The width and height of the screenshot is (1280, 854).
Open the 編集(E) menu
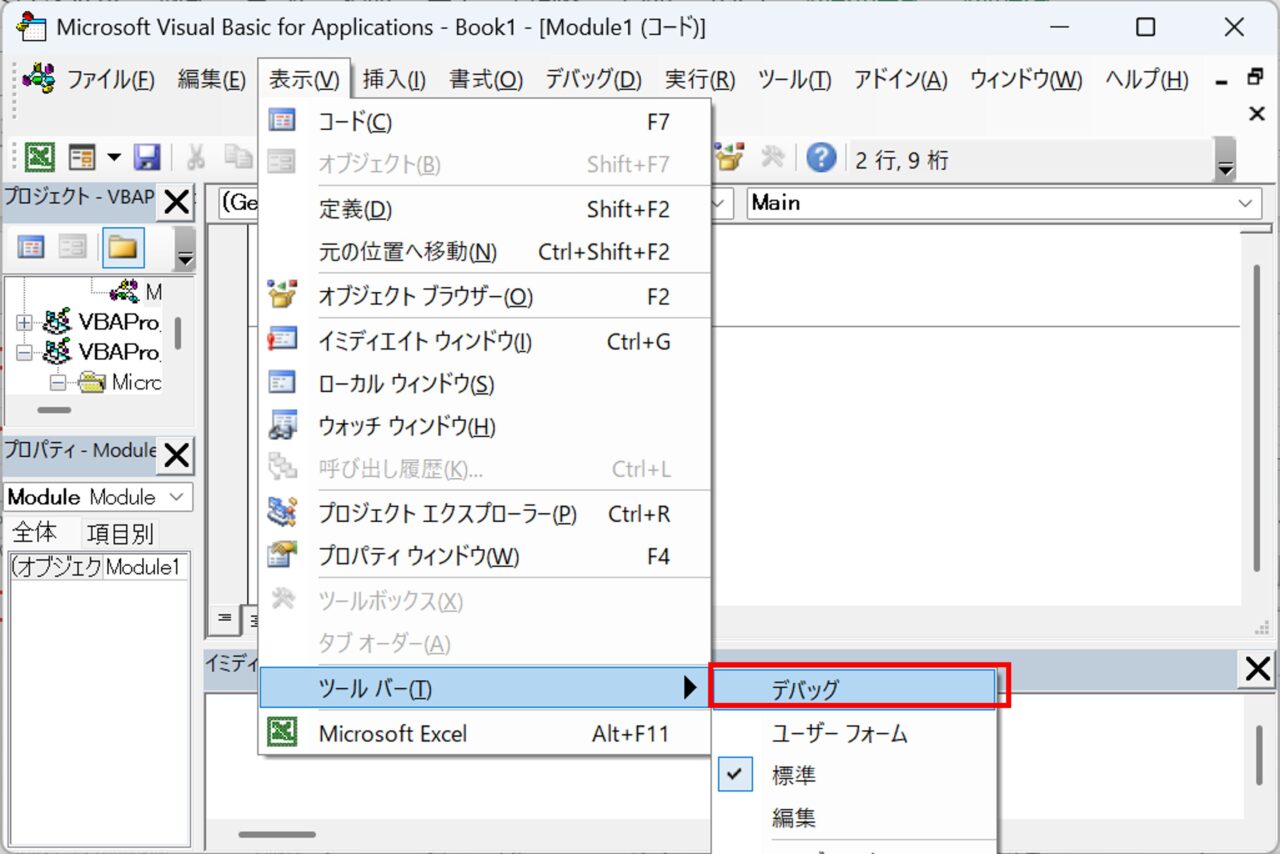click(211, 79)
